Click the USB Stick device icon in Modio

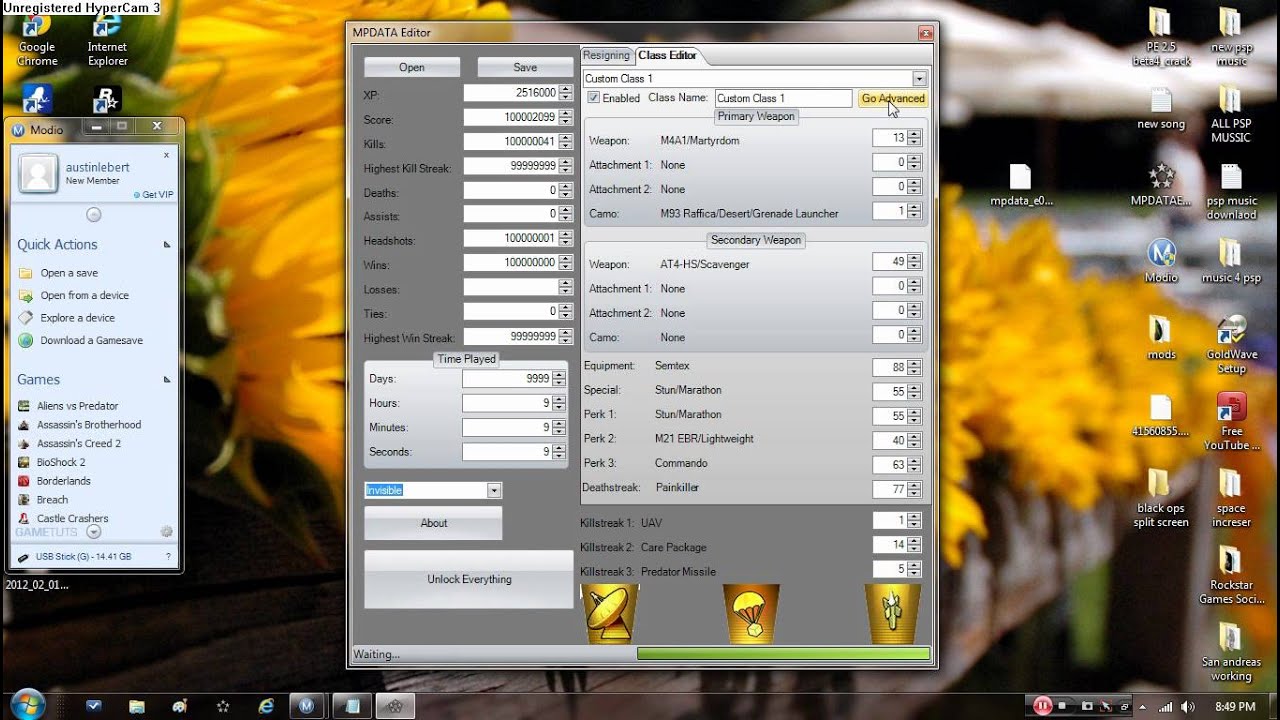tap(24, 557)
